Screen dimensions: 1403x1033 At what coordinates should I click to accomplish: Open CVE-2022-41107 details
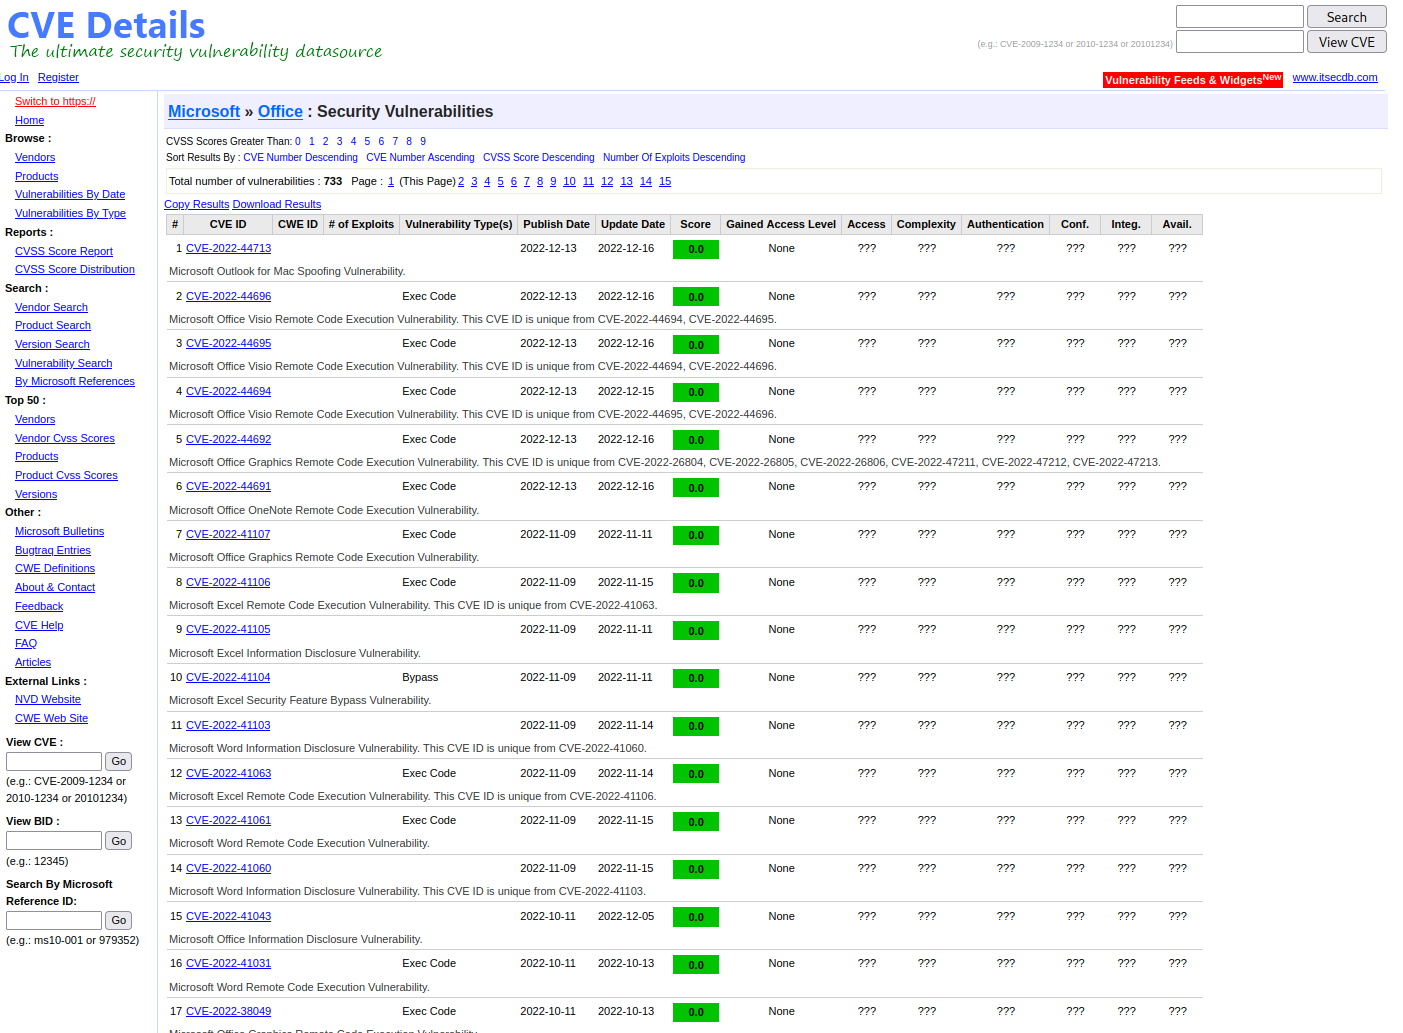(x=228, y=534)
